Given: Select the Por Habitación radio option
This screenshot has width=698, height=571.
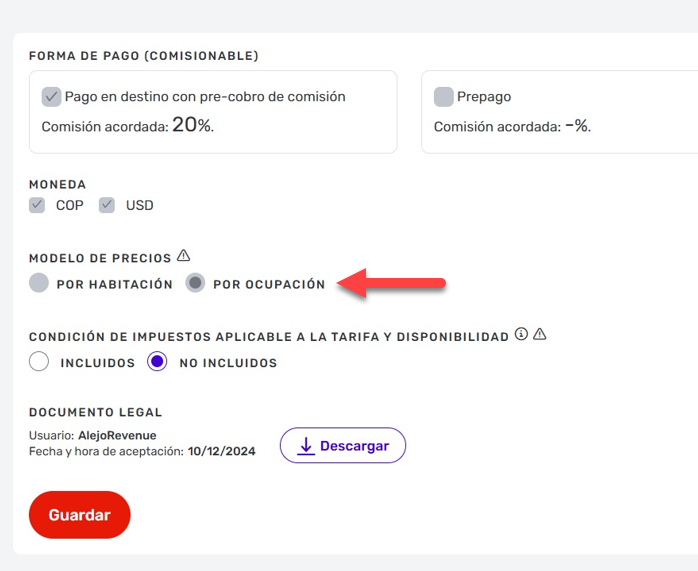Looking at the screenshot, I should click(39, 283).
